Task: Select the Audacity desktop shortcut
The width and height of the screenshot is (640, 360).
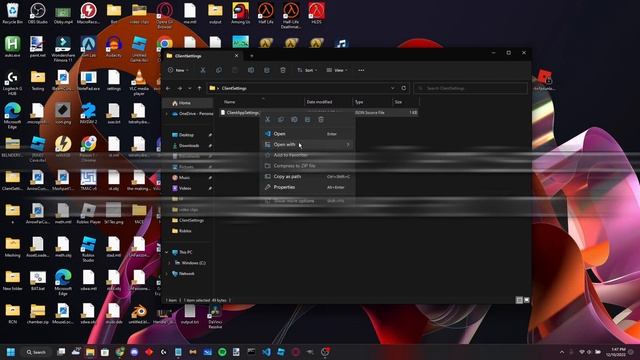Action: click(113, 47)
